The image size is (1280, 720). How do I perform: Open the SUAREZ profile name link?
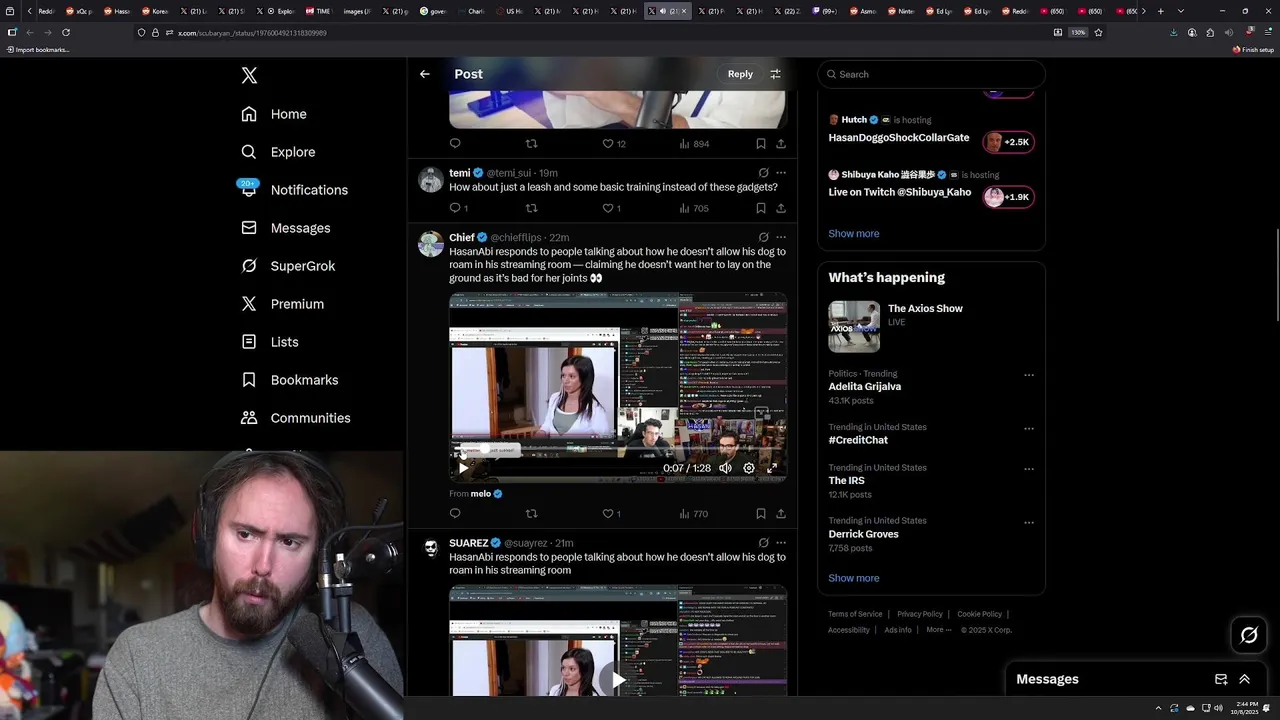coord(469,543)
